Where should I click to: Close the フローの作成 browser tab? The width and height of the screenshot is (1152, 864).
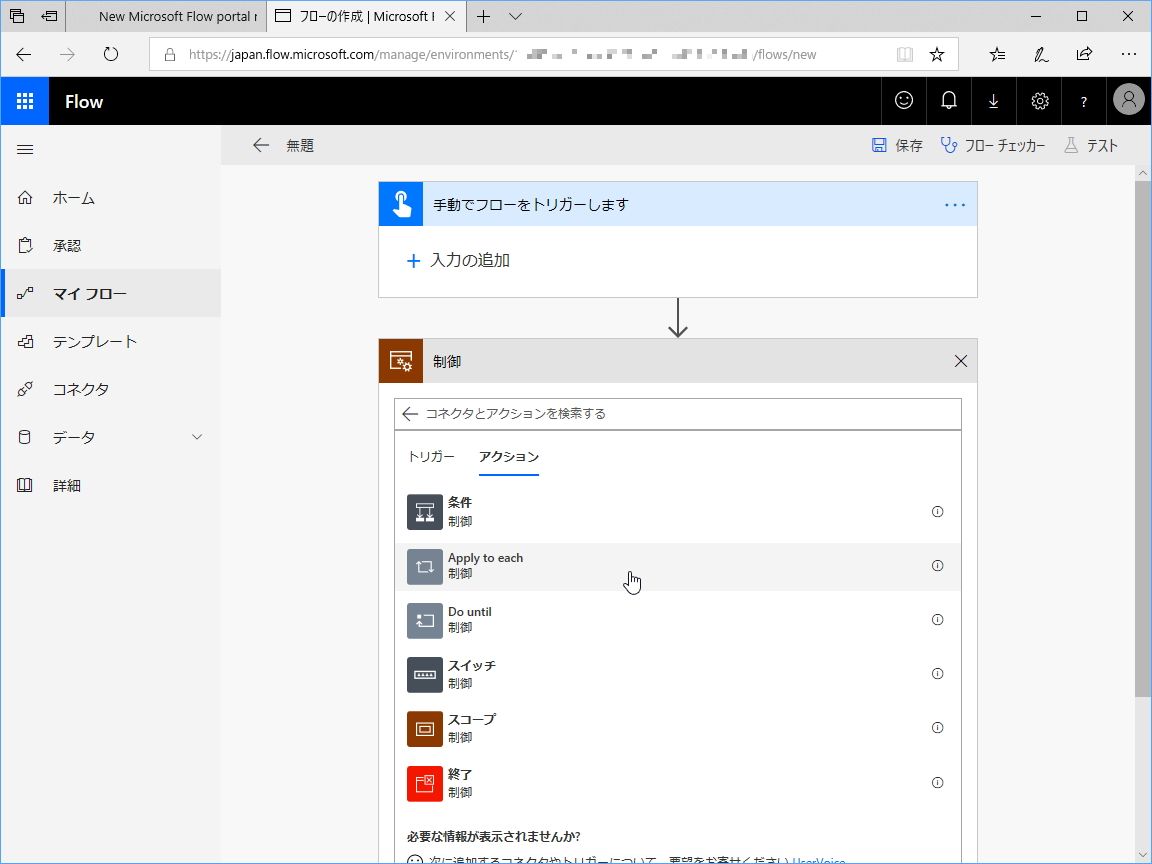[x=450, y=16]
